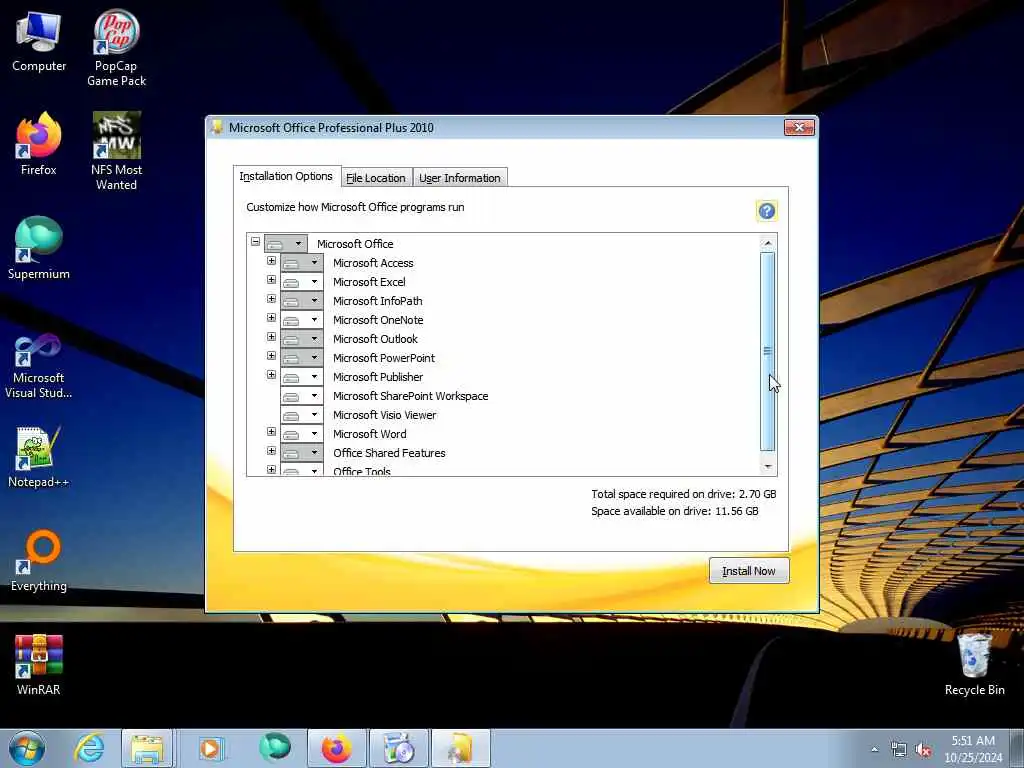Launch Internet Explorer from the taskbar
1024x768 pixels.
click(x=89, y=748)
